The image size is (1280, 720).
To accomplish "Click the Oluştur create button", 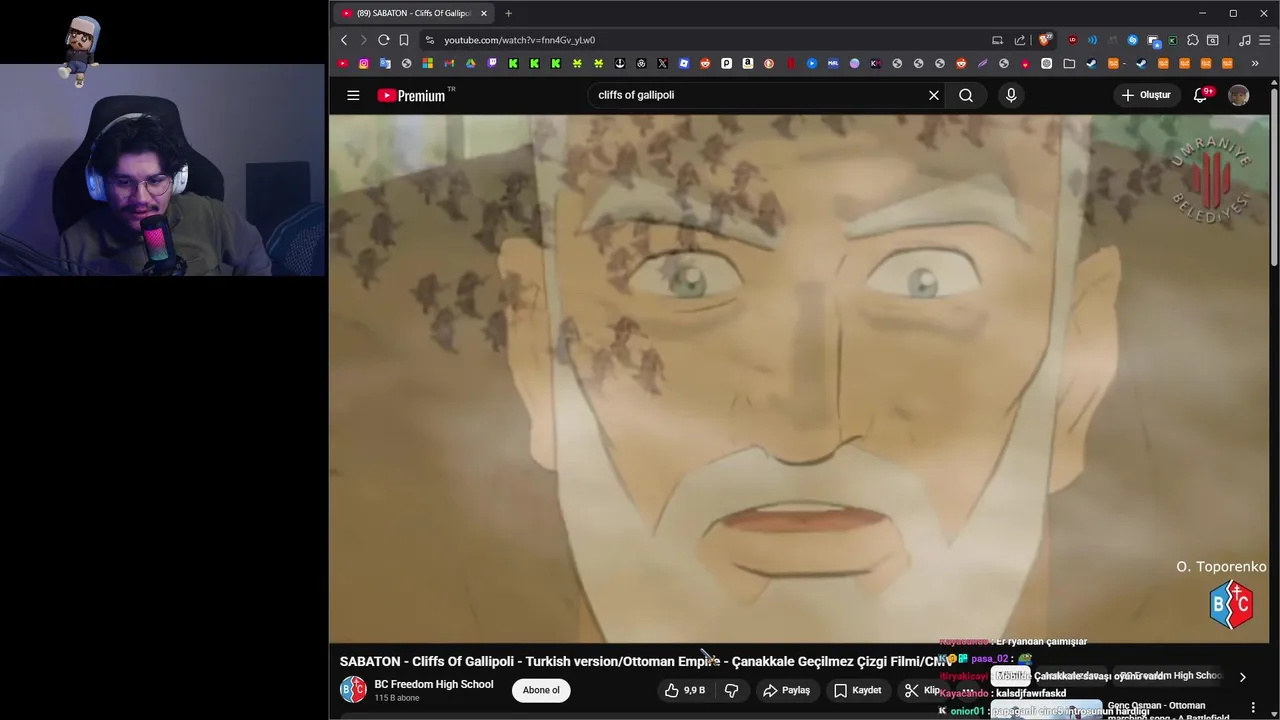I will point(1146,95).
